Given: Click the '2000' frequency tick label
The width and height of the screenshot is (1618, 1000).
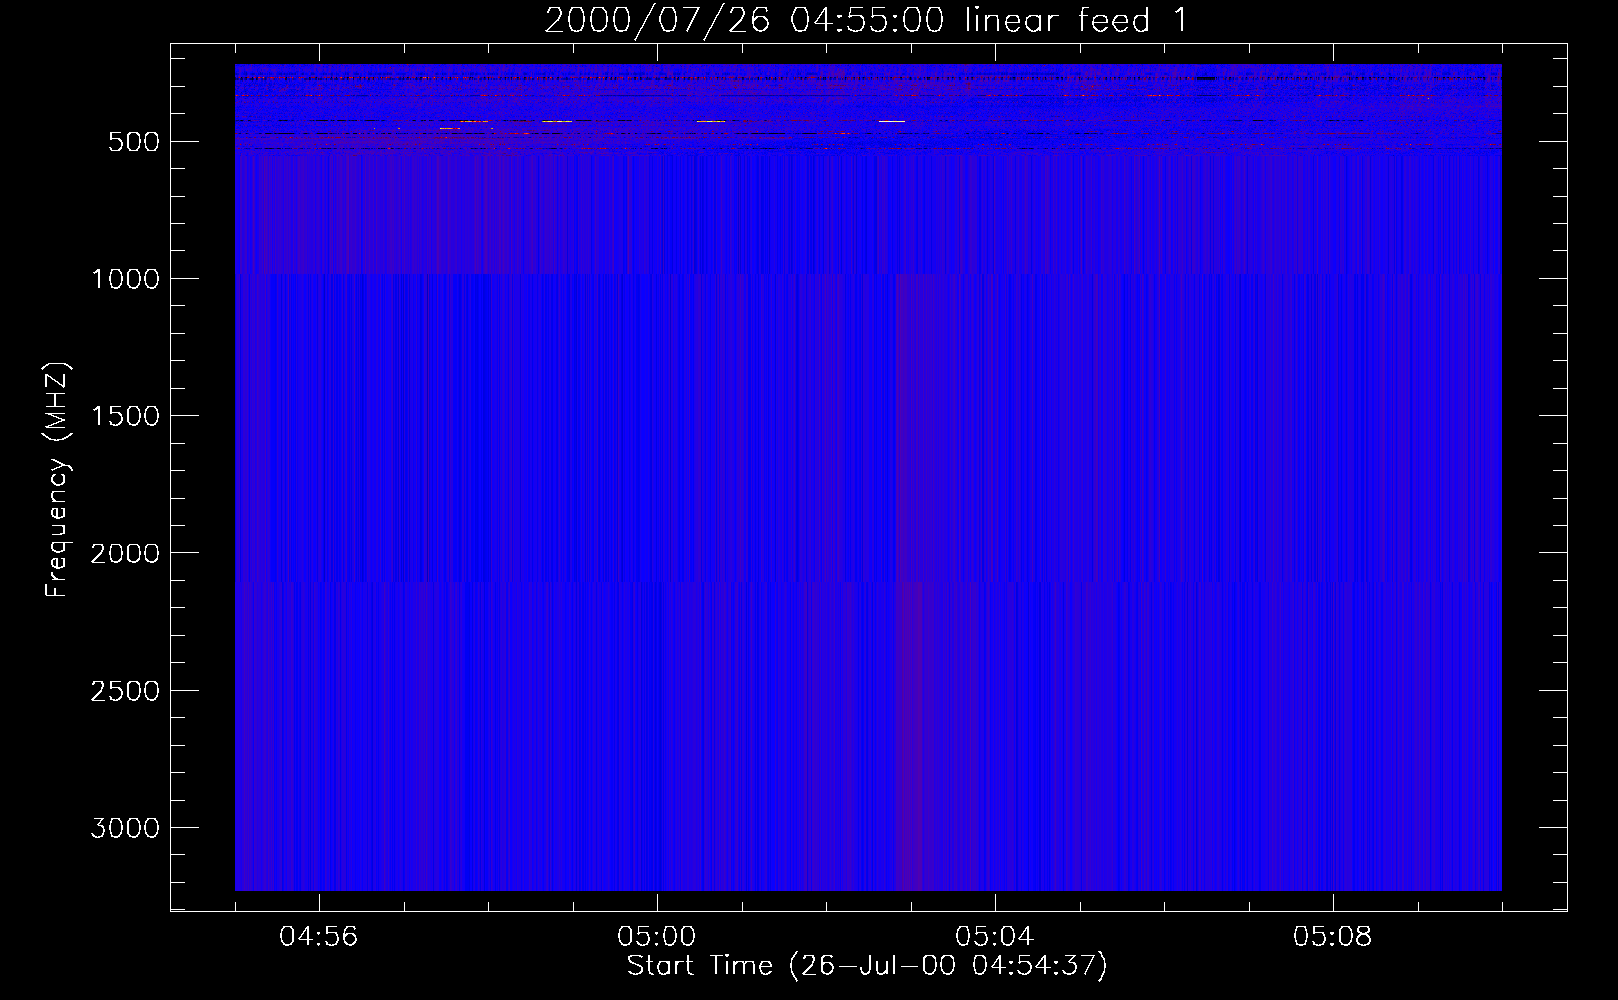Looking at the screenshot, I should tap(125, 553).
